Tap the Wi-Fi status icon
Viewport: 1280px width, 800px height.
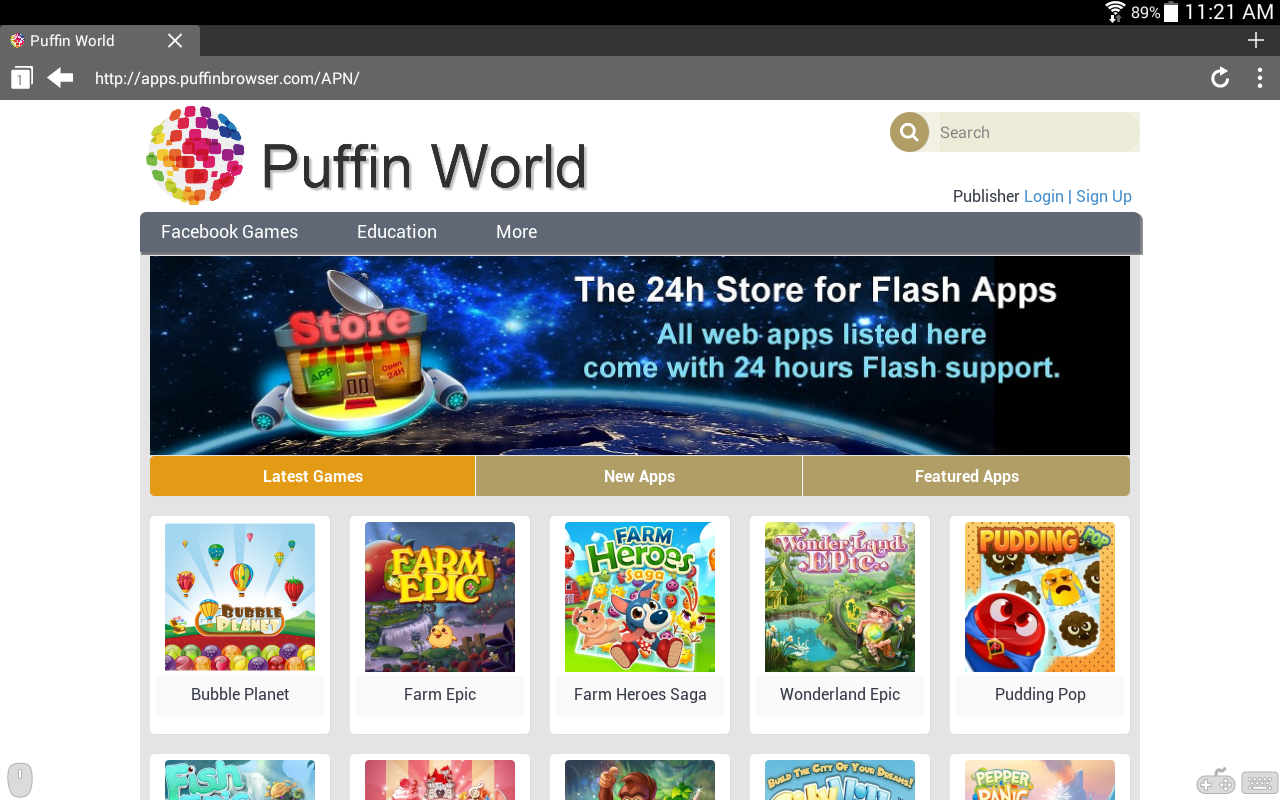point(1115,12)
